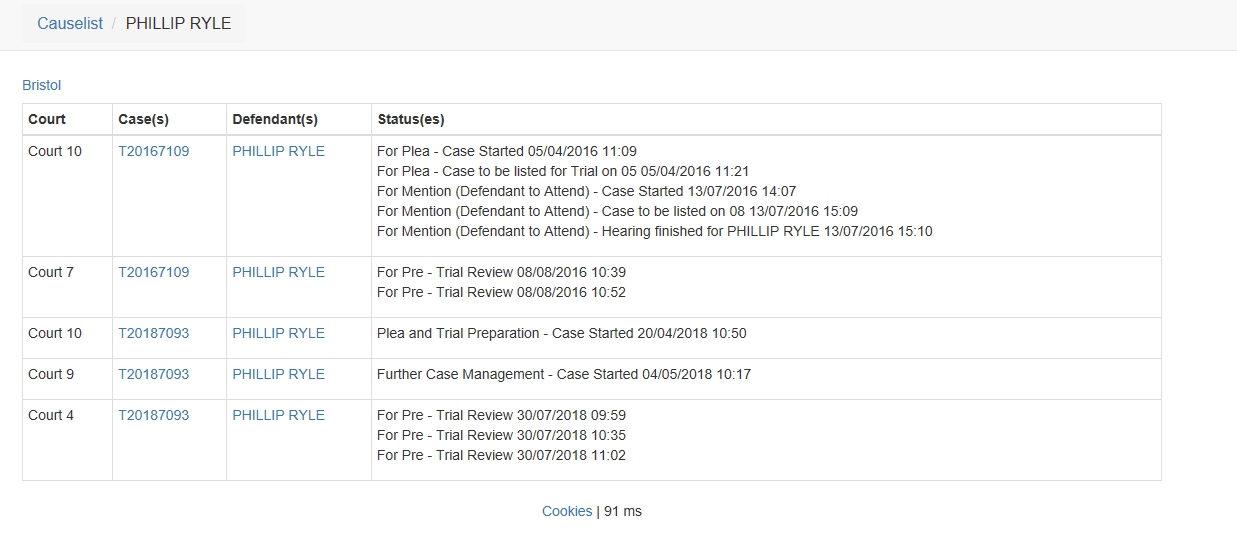The image size is (1237, 553).
Task: Open case T20187093 in the Court 10 row
Action: coord(154,333)
